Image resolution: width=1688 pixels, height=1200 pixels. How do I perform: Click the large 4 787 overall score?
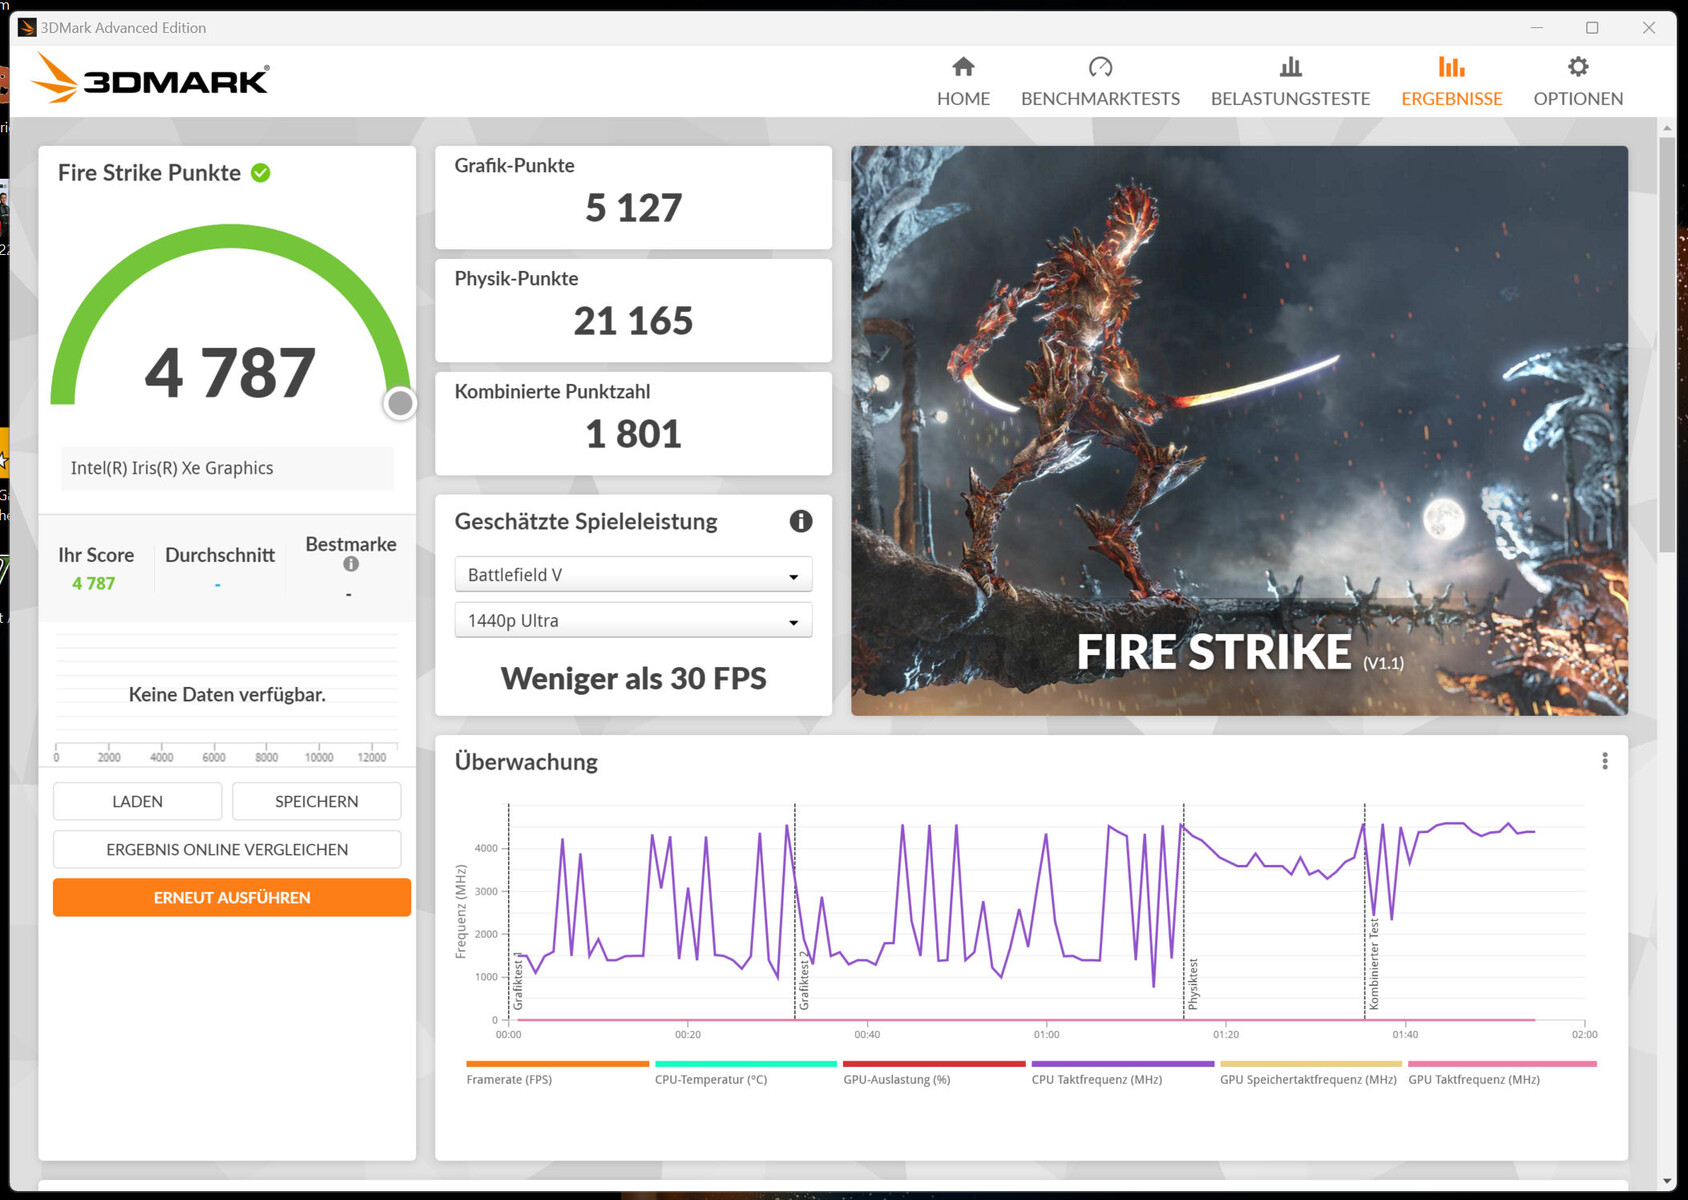click(x=230, y=373)
